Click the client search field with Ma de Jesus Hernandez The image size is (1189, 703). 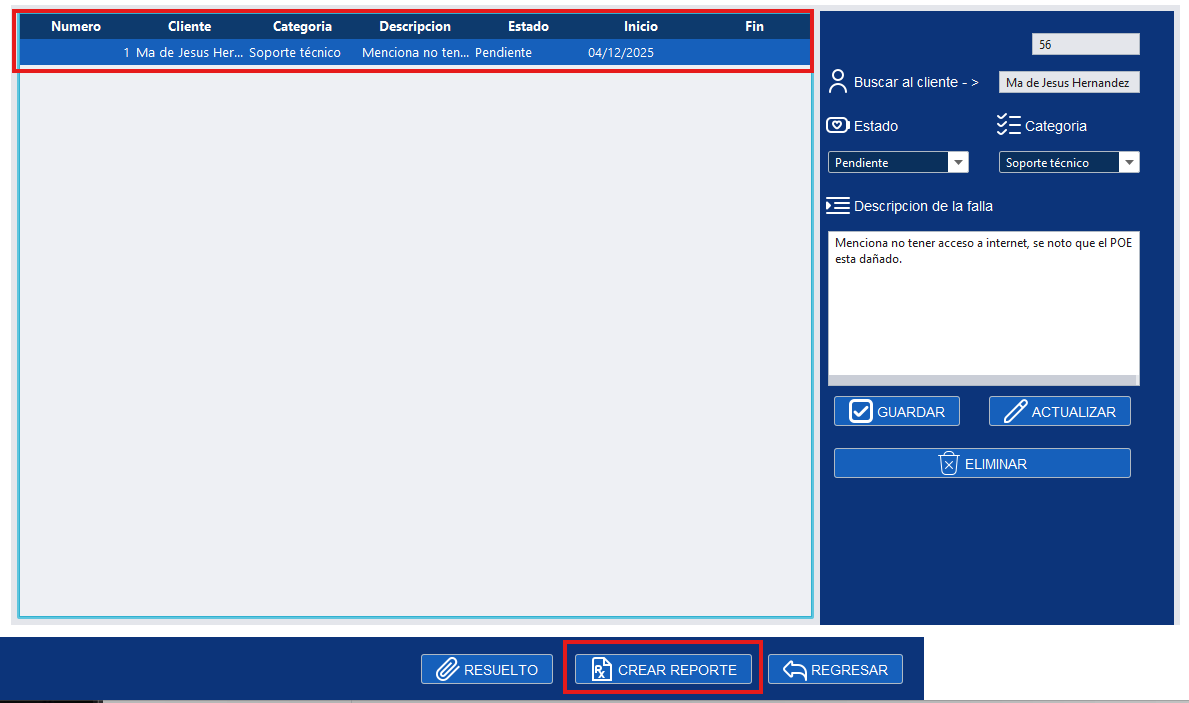pyautogui.click(x=1068, y=83)
